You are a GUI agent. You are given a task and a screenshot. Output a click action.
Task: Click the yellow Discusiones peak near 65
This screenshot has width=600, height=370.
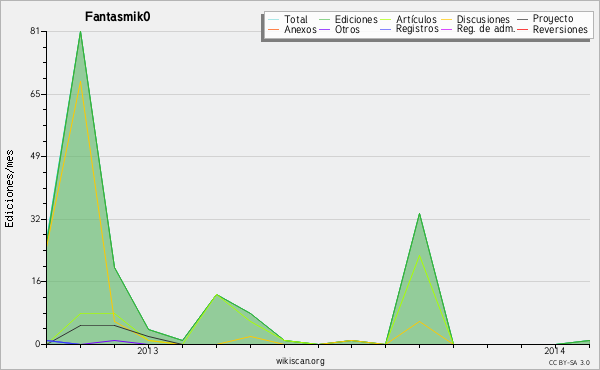pos(80,81)
